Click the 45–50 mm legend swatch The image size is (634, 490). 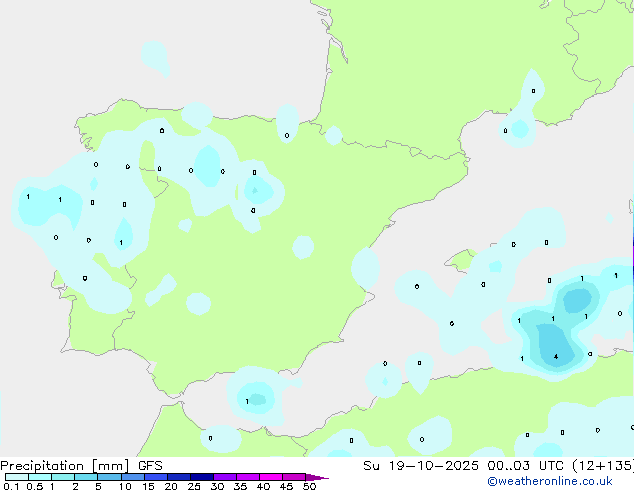point(294,477)
